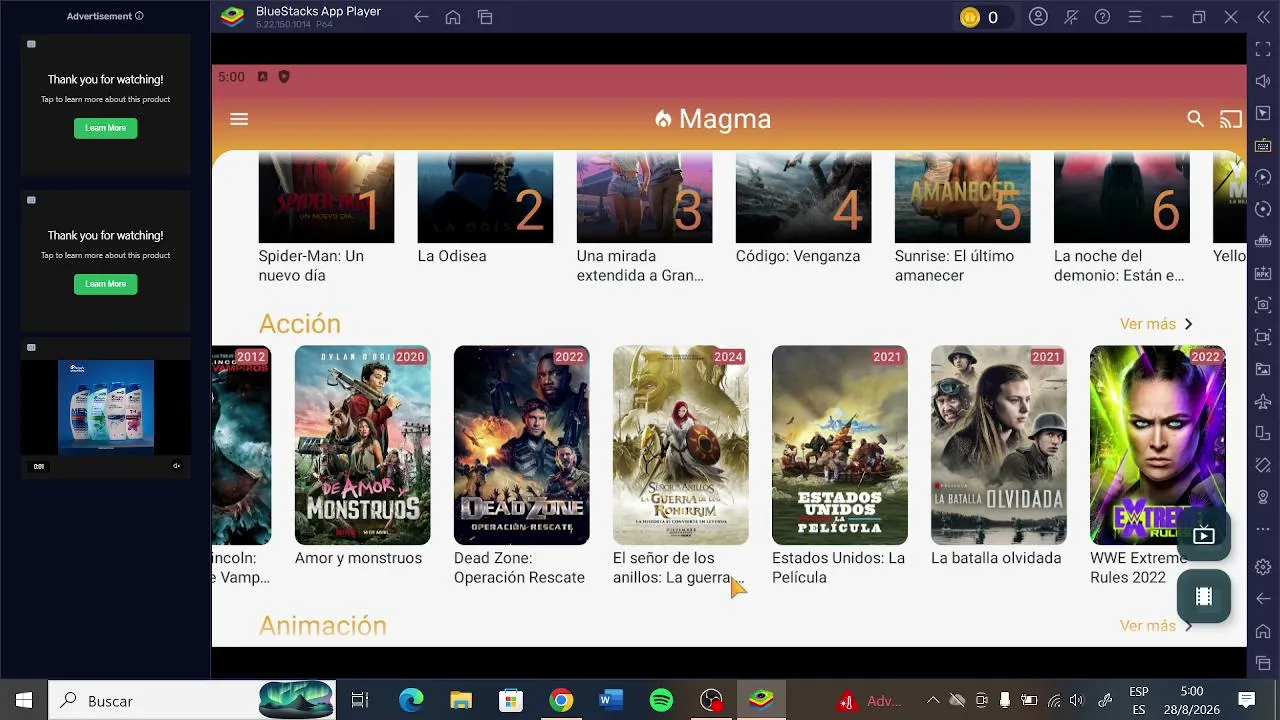The width and height of the screenshot is (1280, 720).
Task: Open the BlueStacks title bar menu
Action: pos(1134,17)
